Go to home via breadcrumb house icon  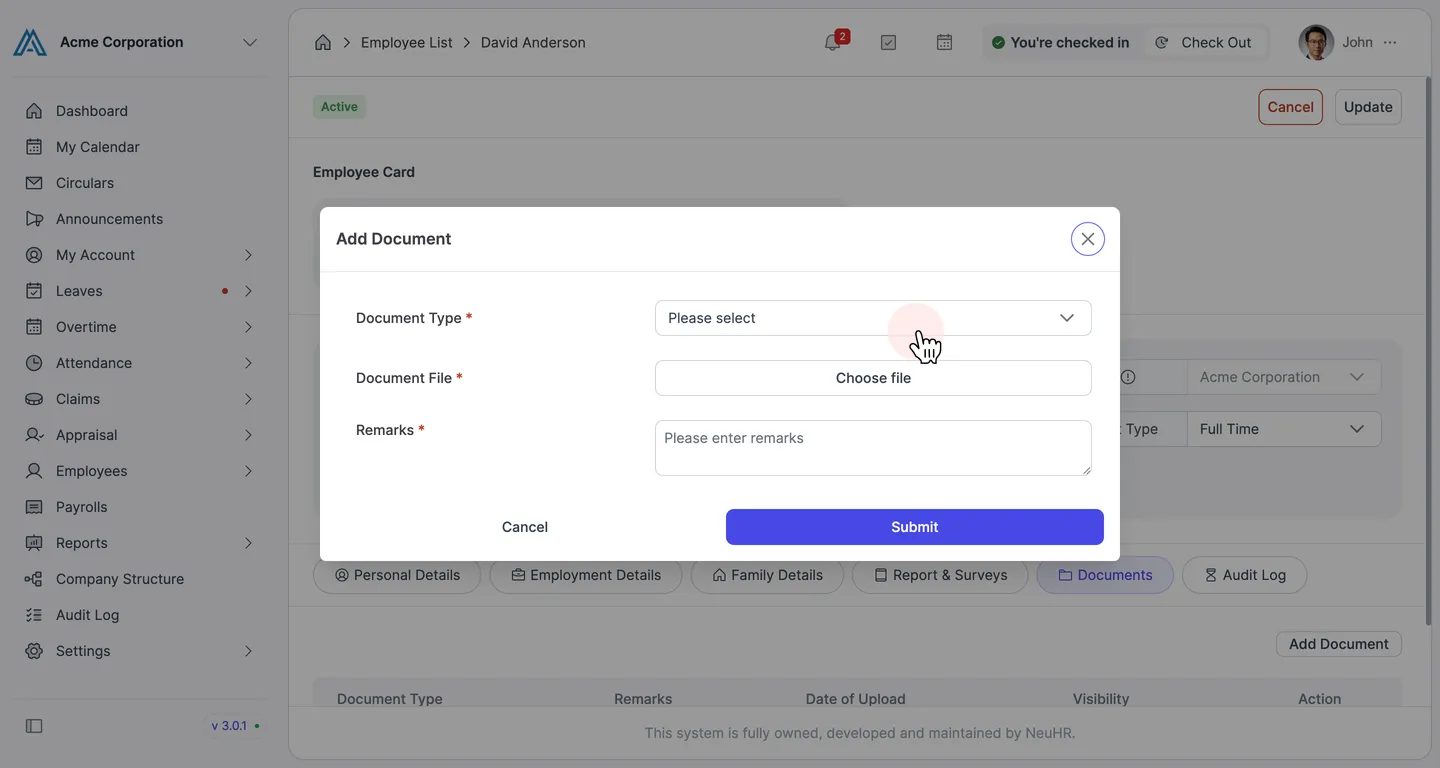323,42
